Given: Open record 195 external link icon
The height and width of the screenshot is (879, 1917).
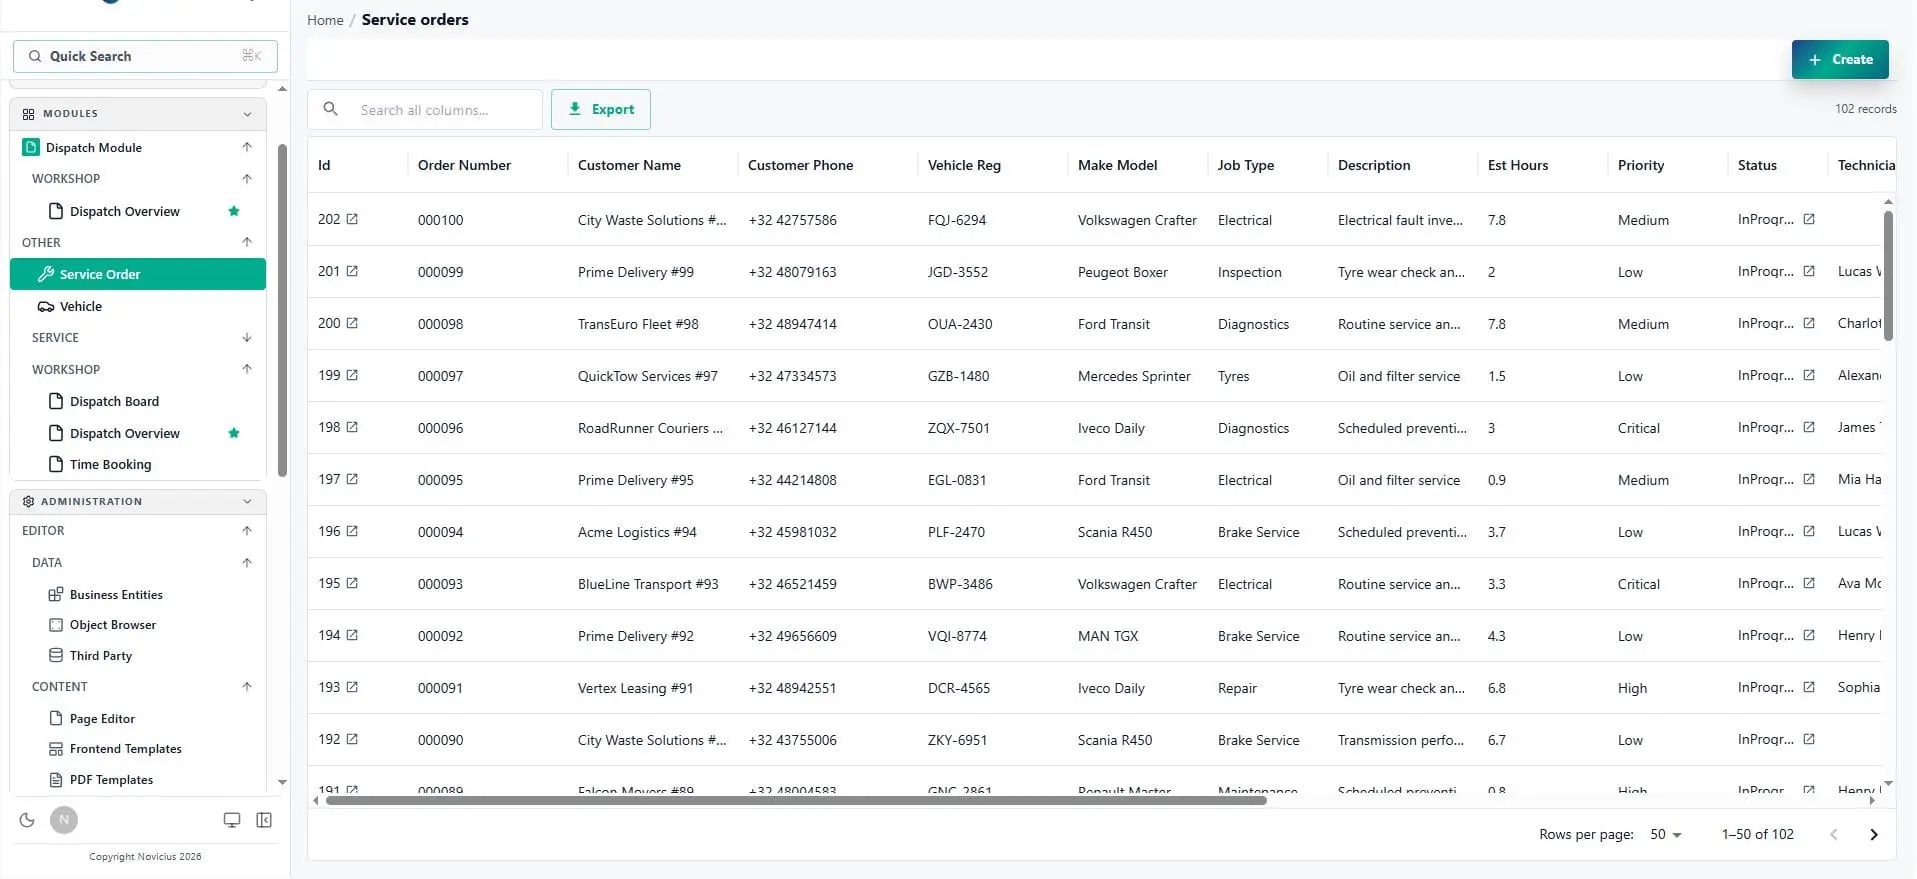Looking at the screenshot, I should (x=352, y=583).
